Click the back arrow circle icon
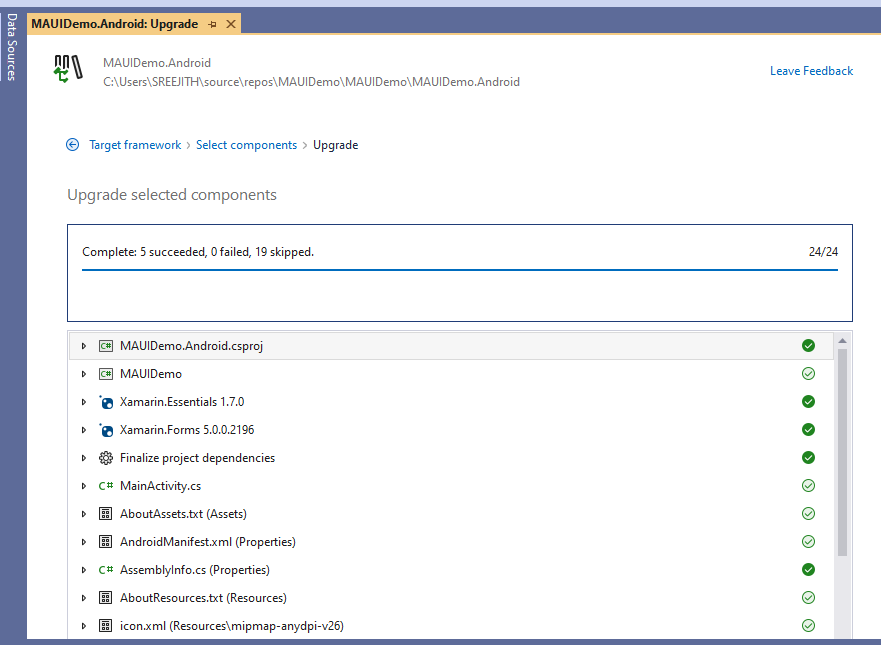881x645 pixels. pos(72,145)
